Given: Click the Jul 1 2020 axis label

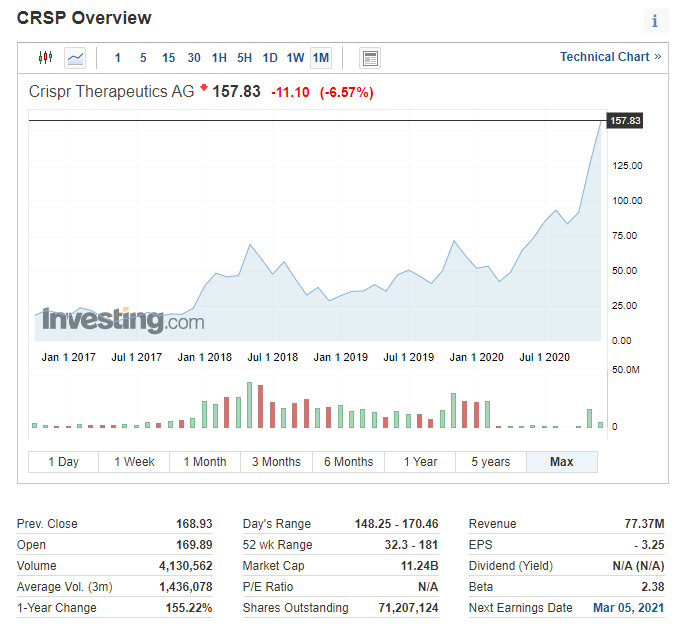Looking at the screenshot, I should [545, 357].
